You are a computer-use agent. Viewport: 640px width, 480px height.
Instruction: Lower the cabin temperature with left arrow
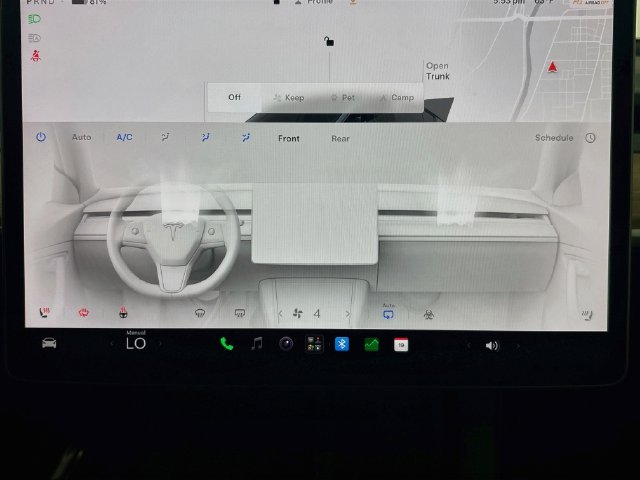112,344
